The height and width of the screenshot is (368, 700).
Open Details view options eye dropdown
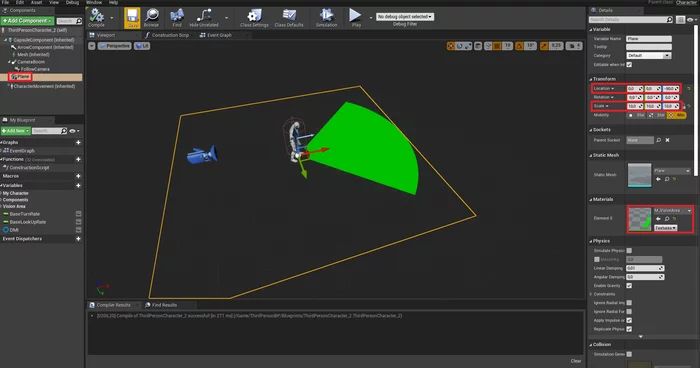click(692, 20)
